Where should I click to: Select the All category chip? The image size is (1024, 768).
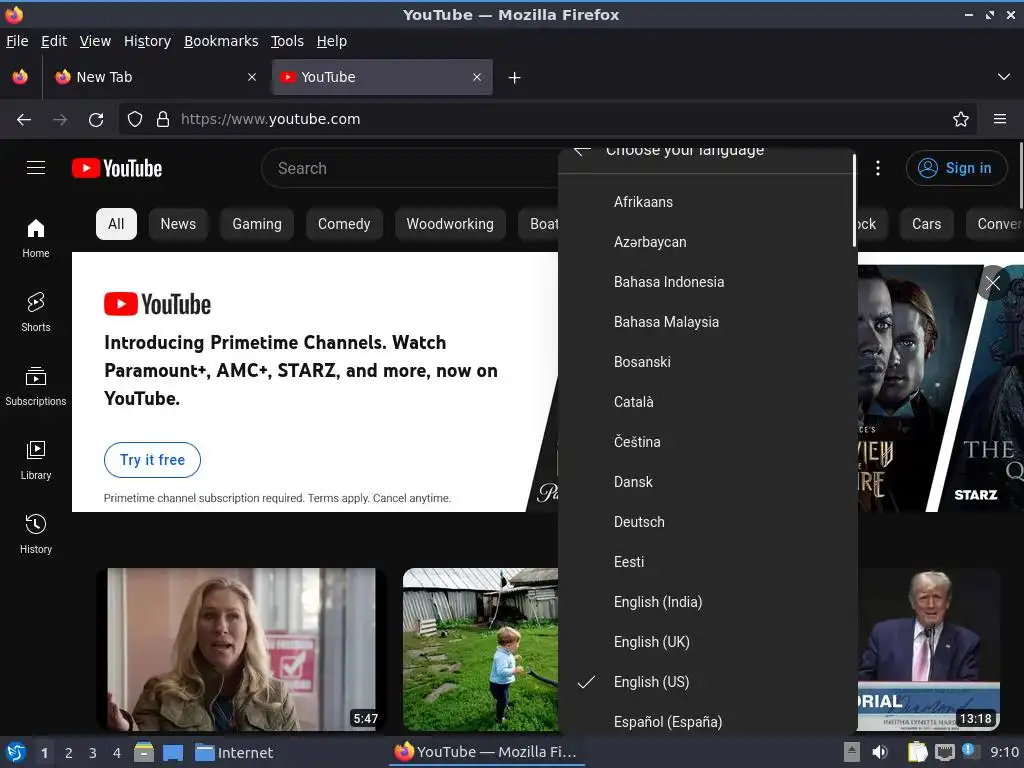pos(116,224)
